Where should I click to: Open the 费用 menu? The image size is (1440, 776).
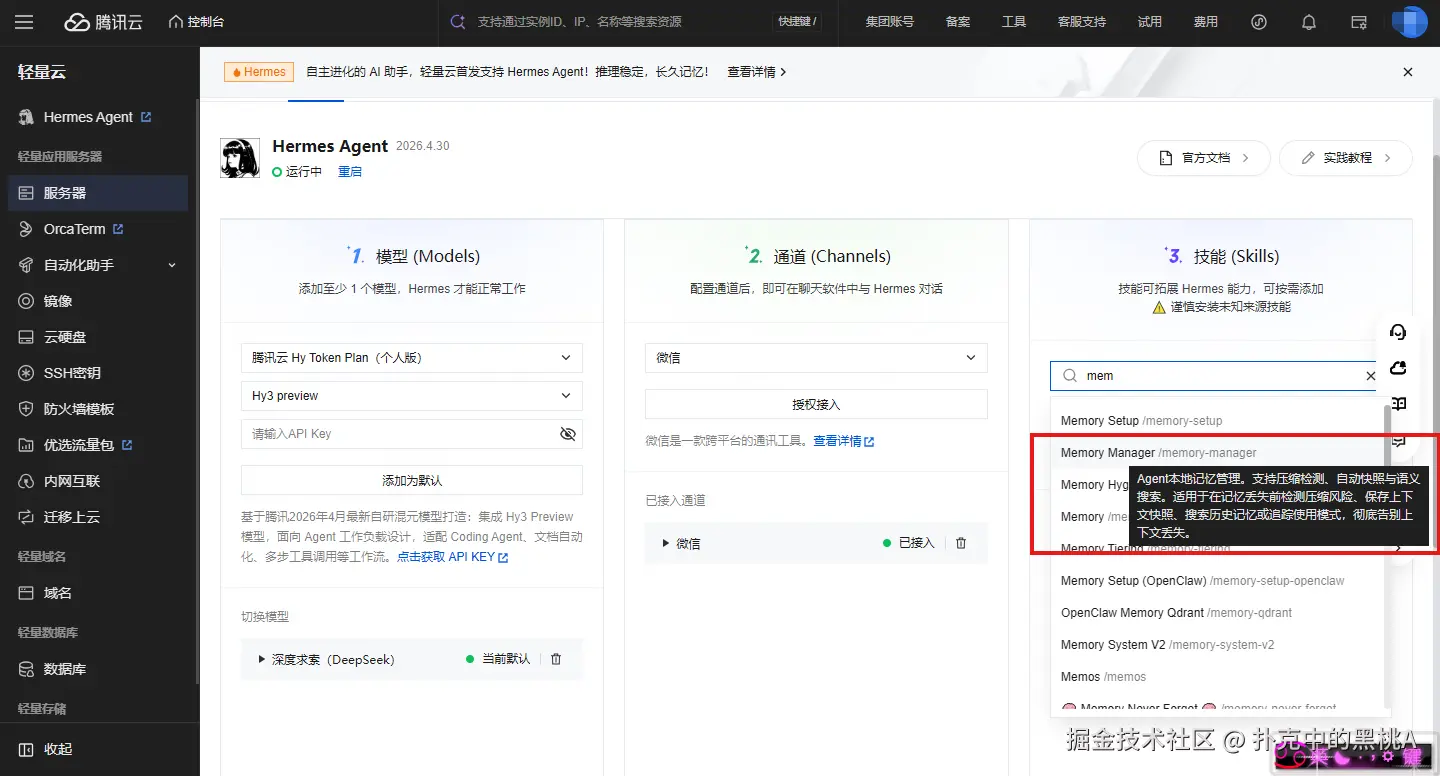(x=1206, y=22)
